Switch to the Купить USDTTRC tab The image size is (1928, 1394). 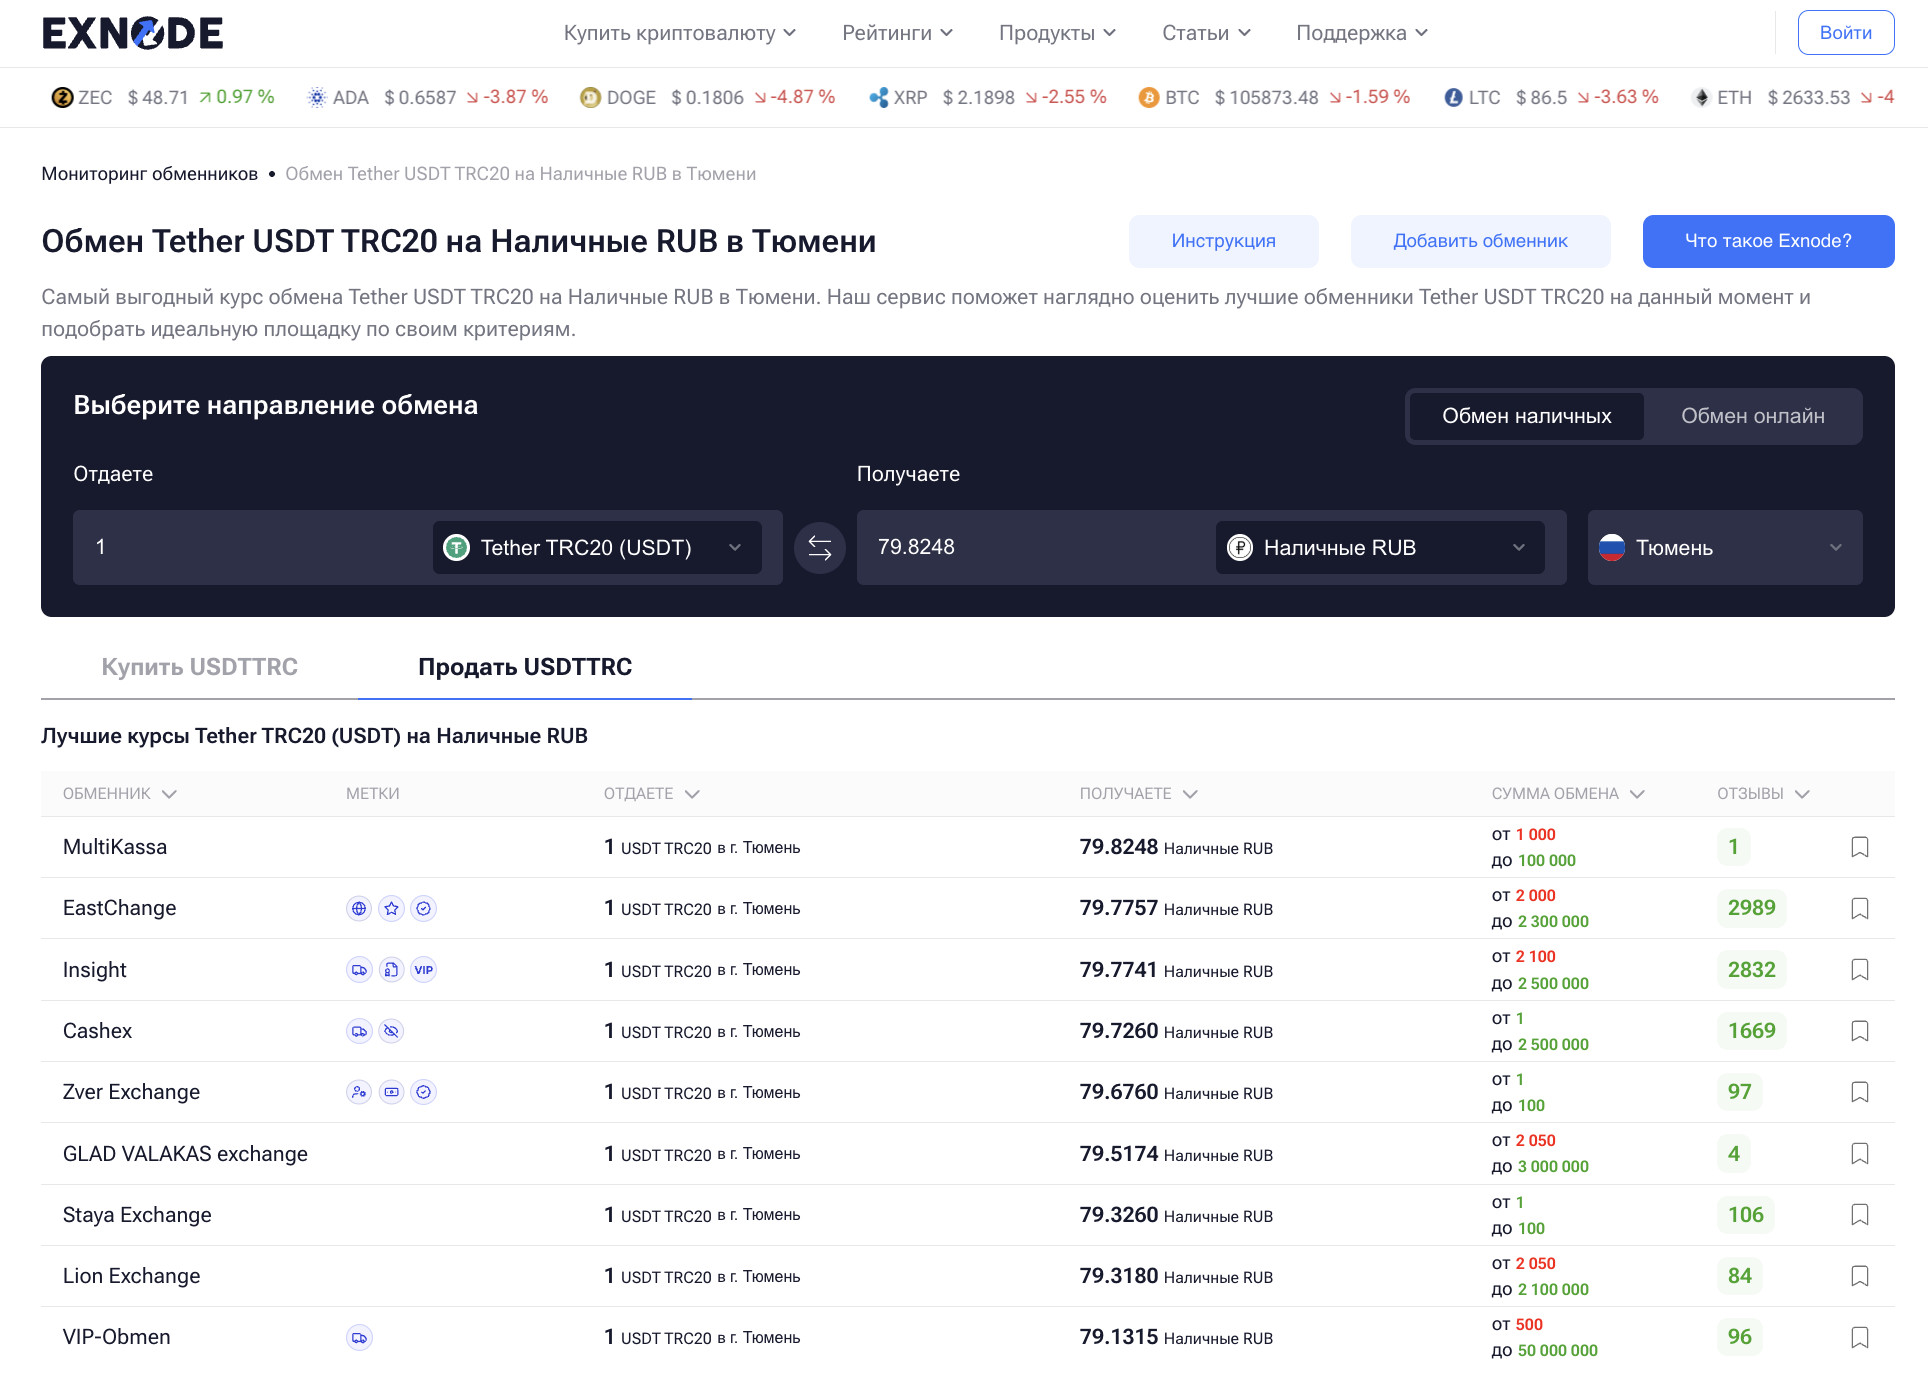click(x=199, y=667)
